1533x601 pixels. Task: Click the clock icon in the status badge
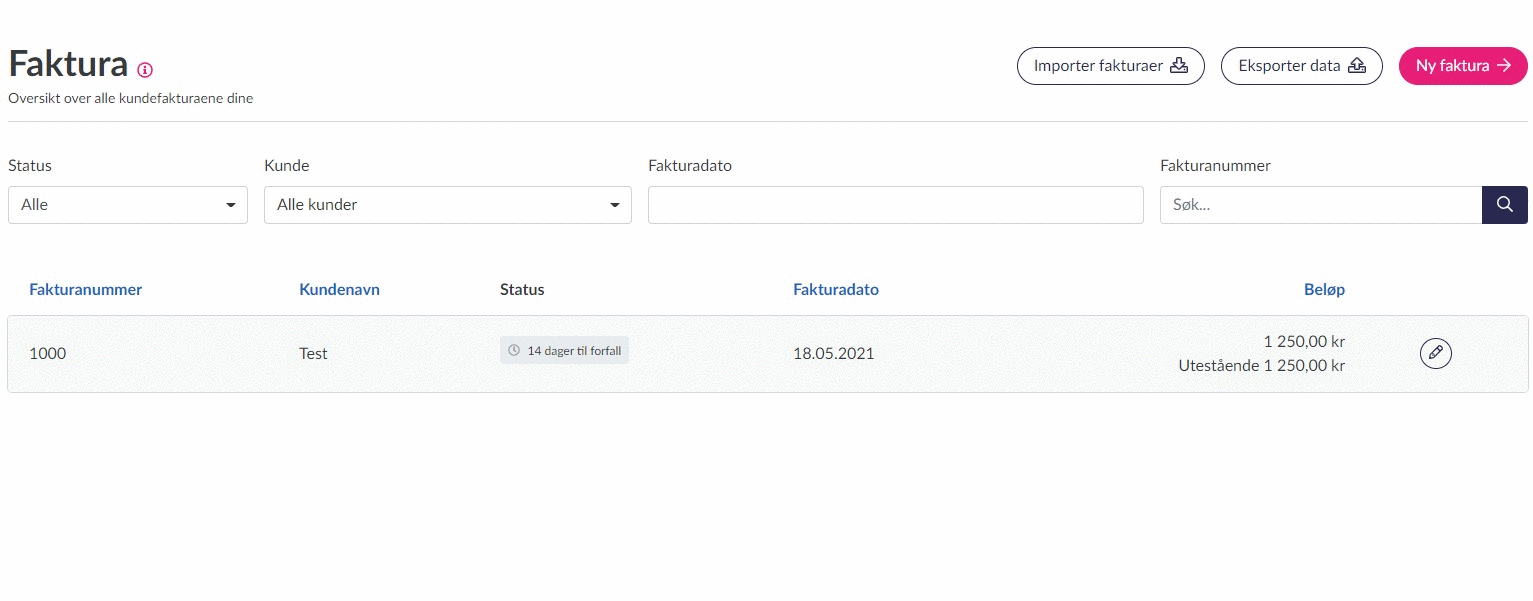tap(514, 351)
